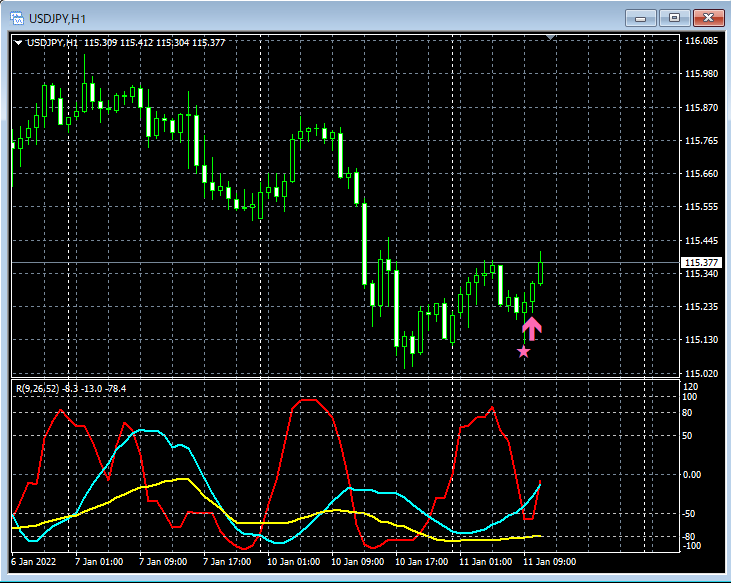The image size is (731, 583).
Task: Click the 115.870 price scale label
Action: (x=701, y=108)
